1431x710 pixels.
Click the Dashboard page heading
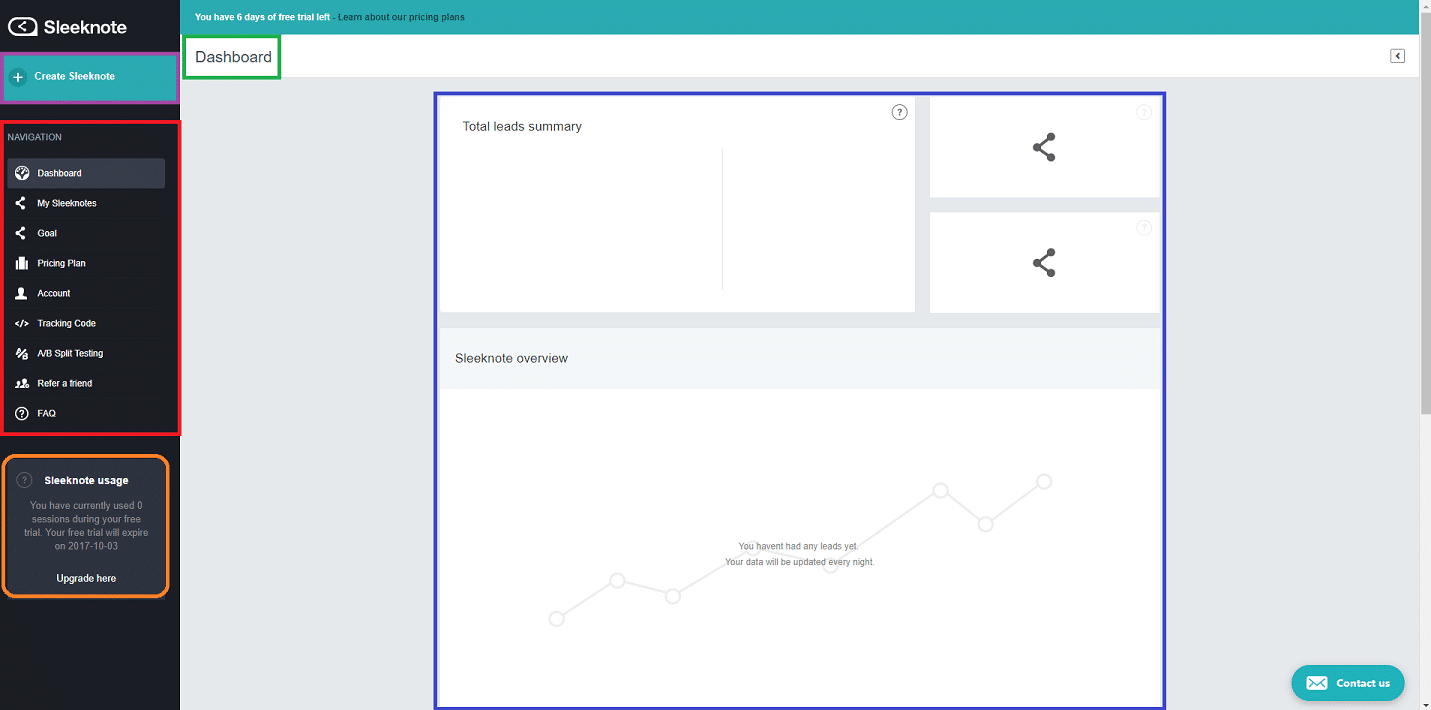233,57
